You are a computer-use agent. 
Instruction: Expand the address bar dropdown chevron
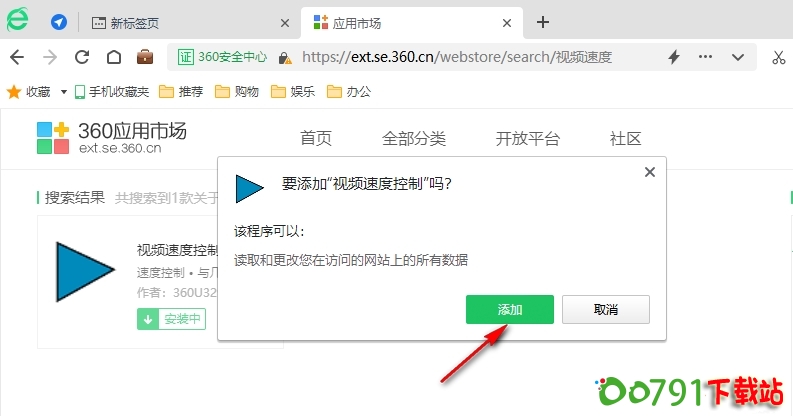coord(738,57)
